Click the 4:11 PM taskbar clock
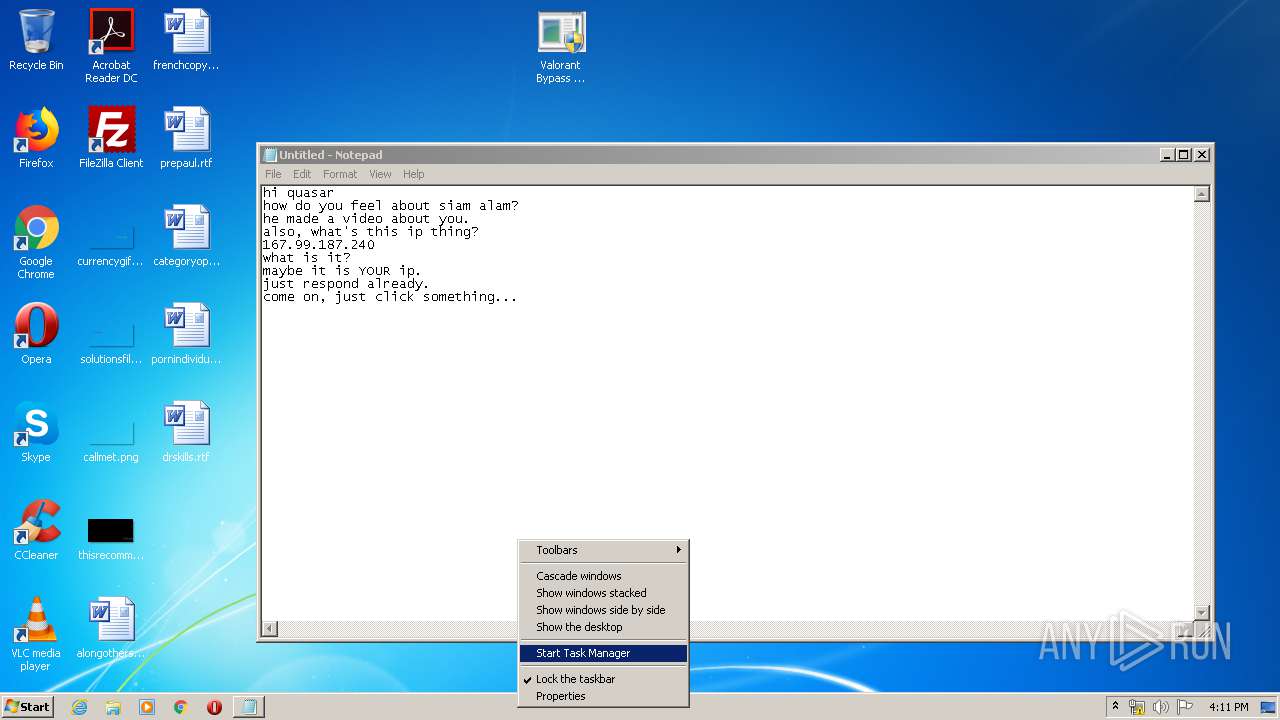The image size is (1280, 720). pyautogui.click(x=1228, y=707)
